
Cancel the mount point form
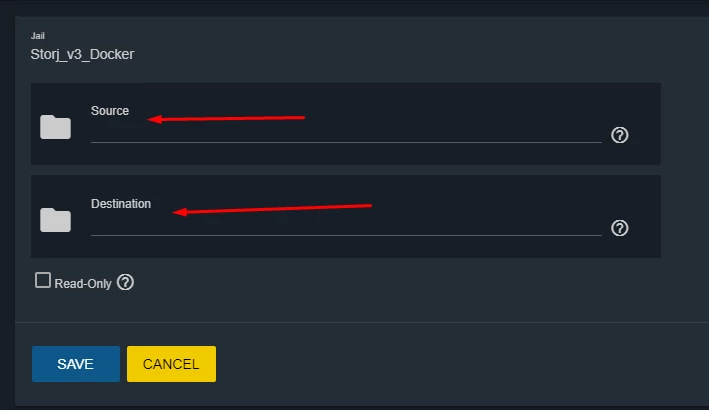click(x=171, y=364)
